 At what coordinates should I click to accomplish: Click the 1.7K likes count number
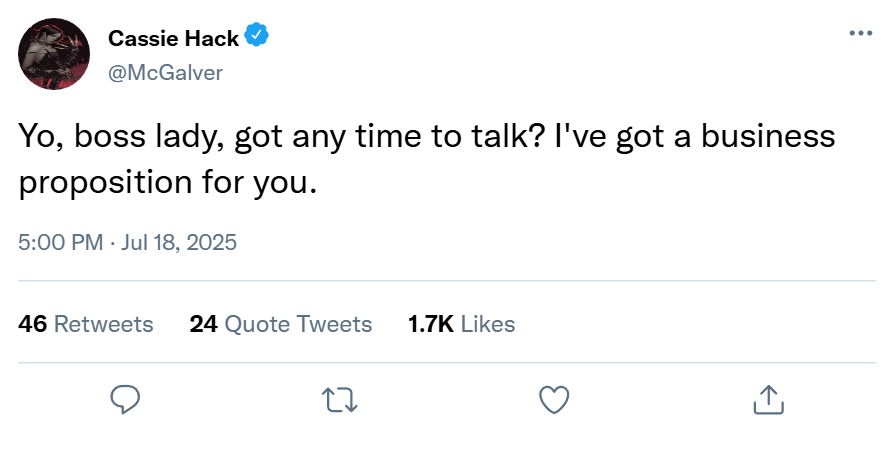[431, 324]
